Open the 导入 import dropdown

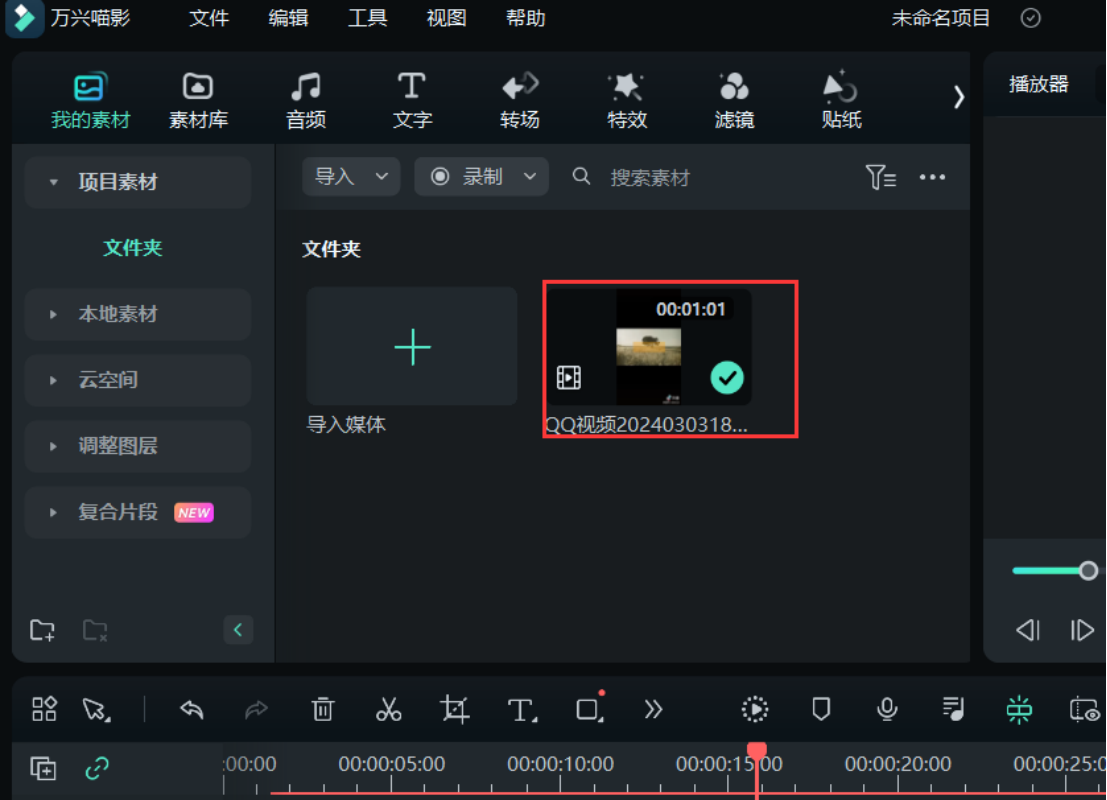[x=351, y=177]
